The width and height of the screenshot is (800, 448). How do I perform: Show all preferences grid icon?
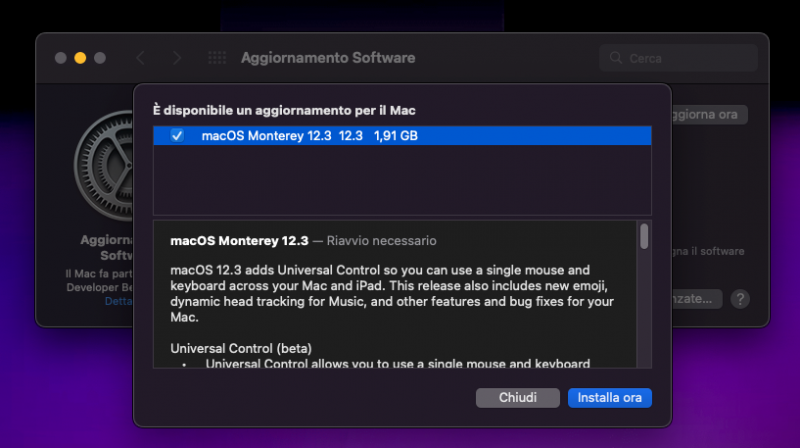pos(217,58)
